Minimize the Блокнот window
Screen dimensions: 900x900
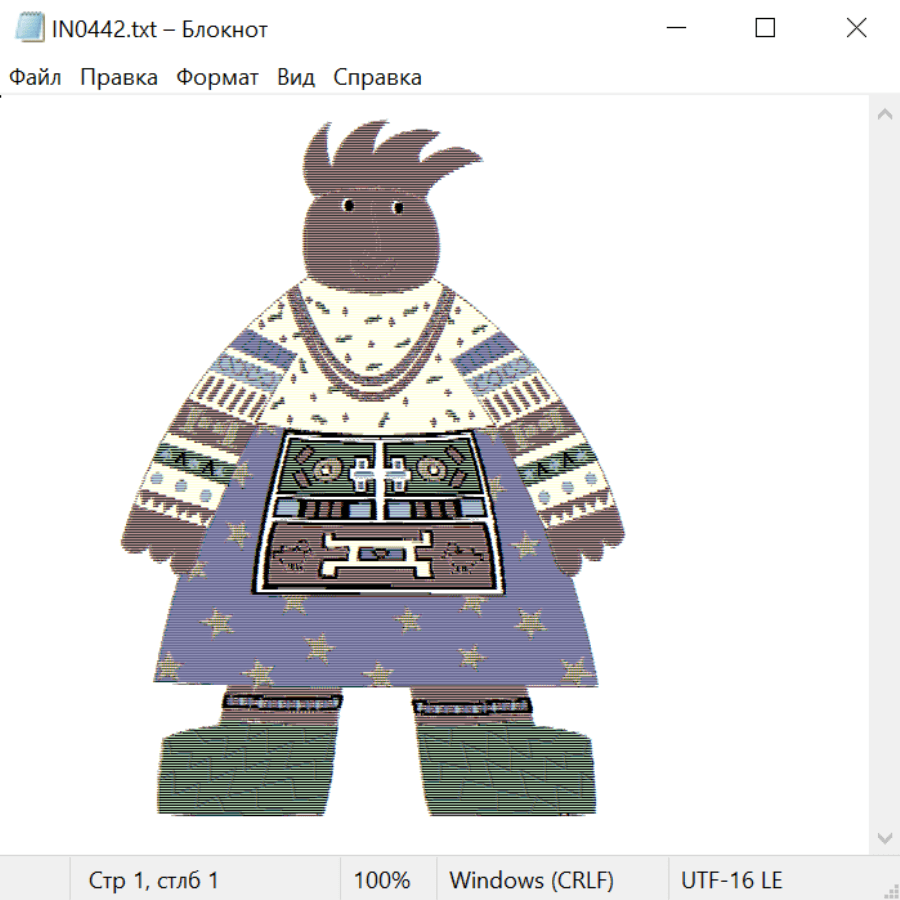point(674,29)
